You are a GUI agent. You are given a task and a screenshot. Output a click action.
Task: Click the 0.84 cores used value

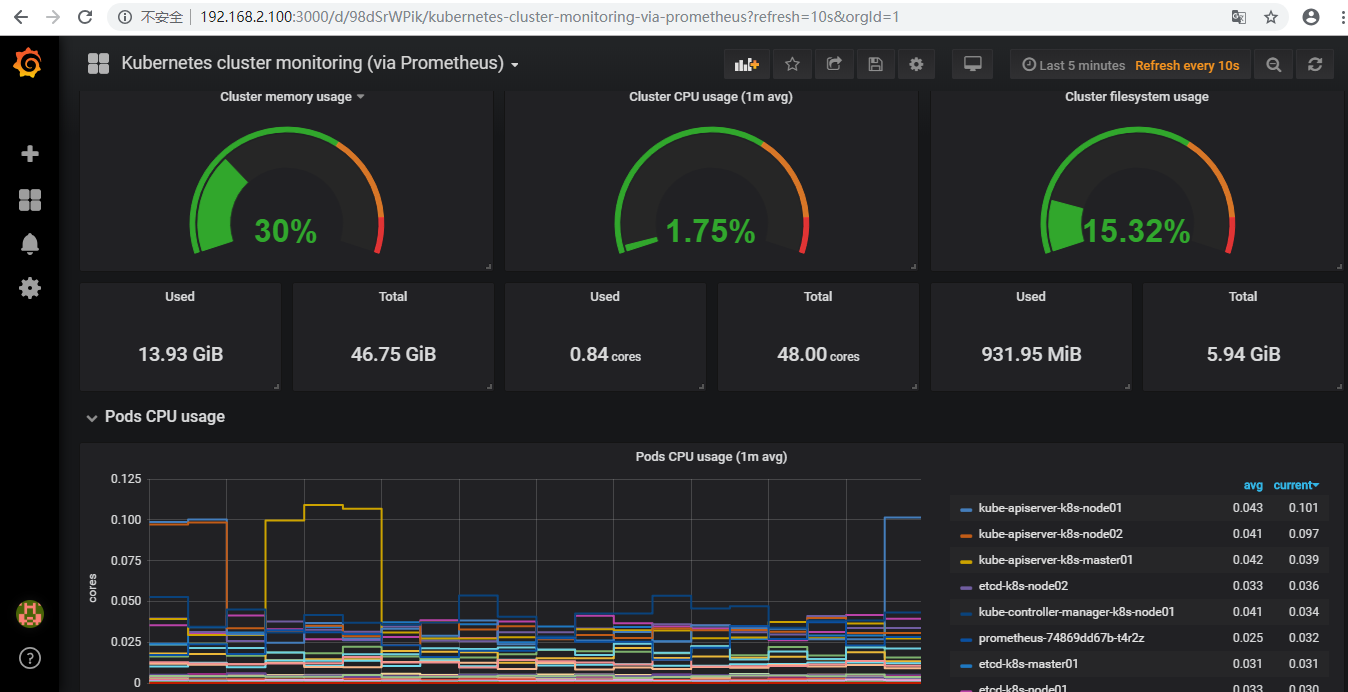(605, 355)
